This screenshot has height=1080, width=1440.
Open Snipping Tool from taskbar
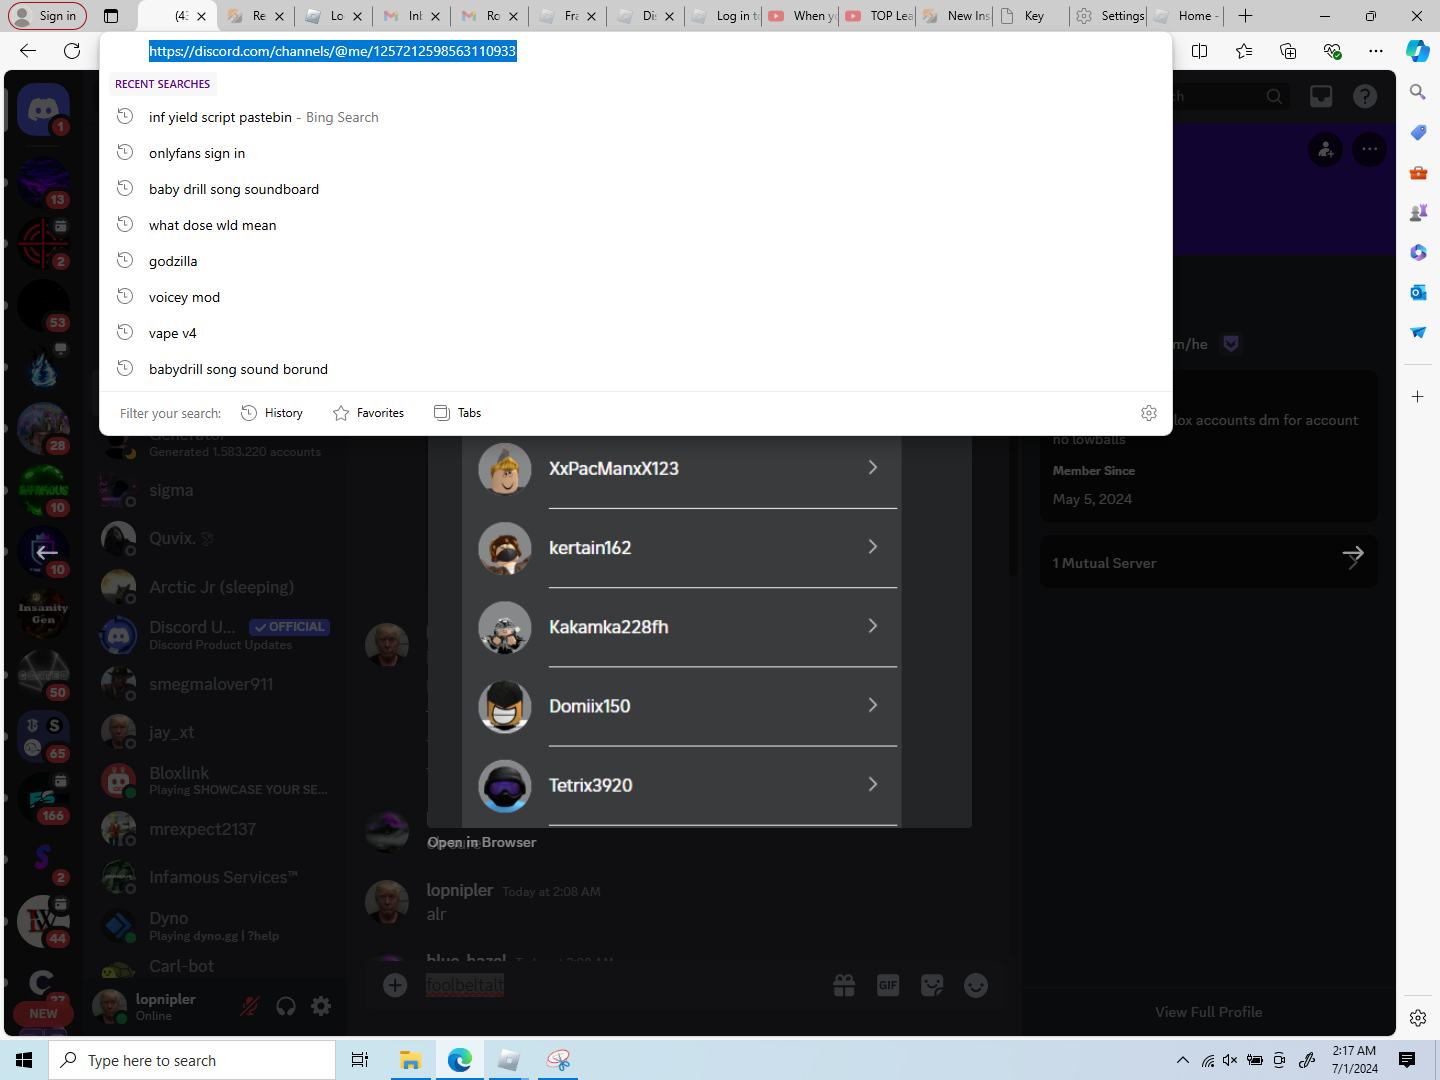tap(558, 1060)
